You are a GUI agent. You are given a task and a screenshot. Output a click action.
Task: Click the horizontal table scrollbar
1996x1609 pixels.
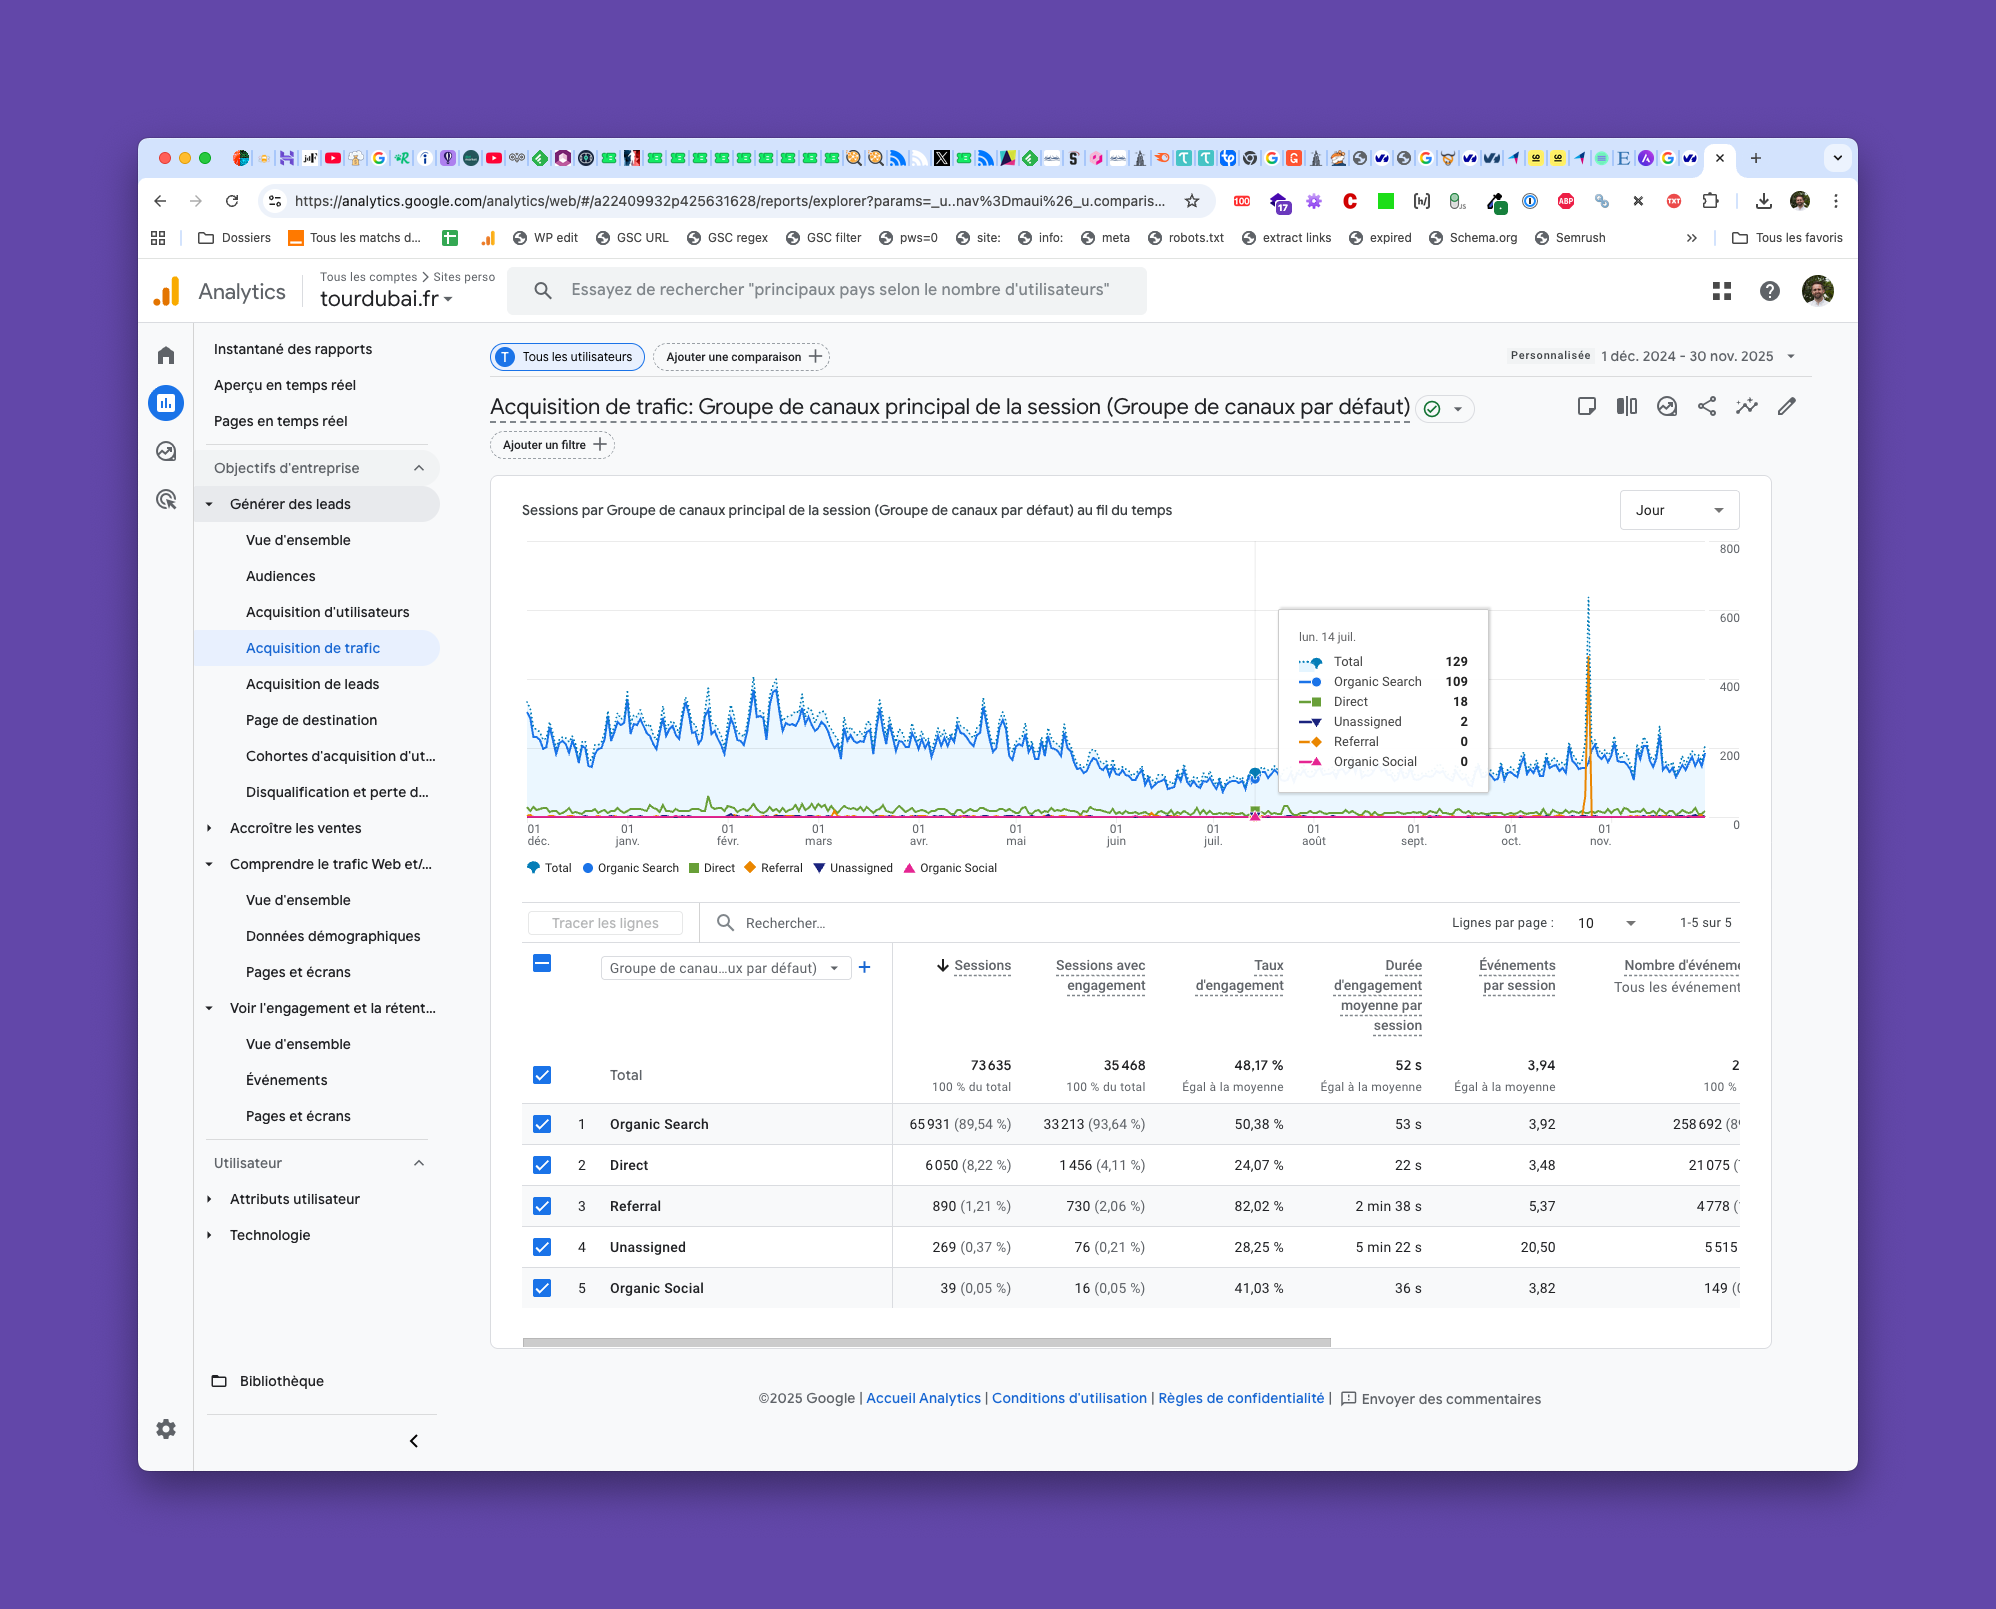click(926, 1342)
